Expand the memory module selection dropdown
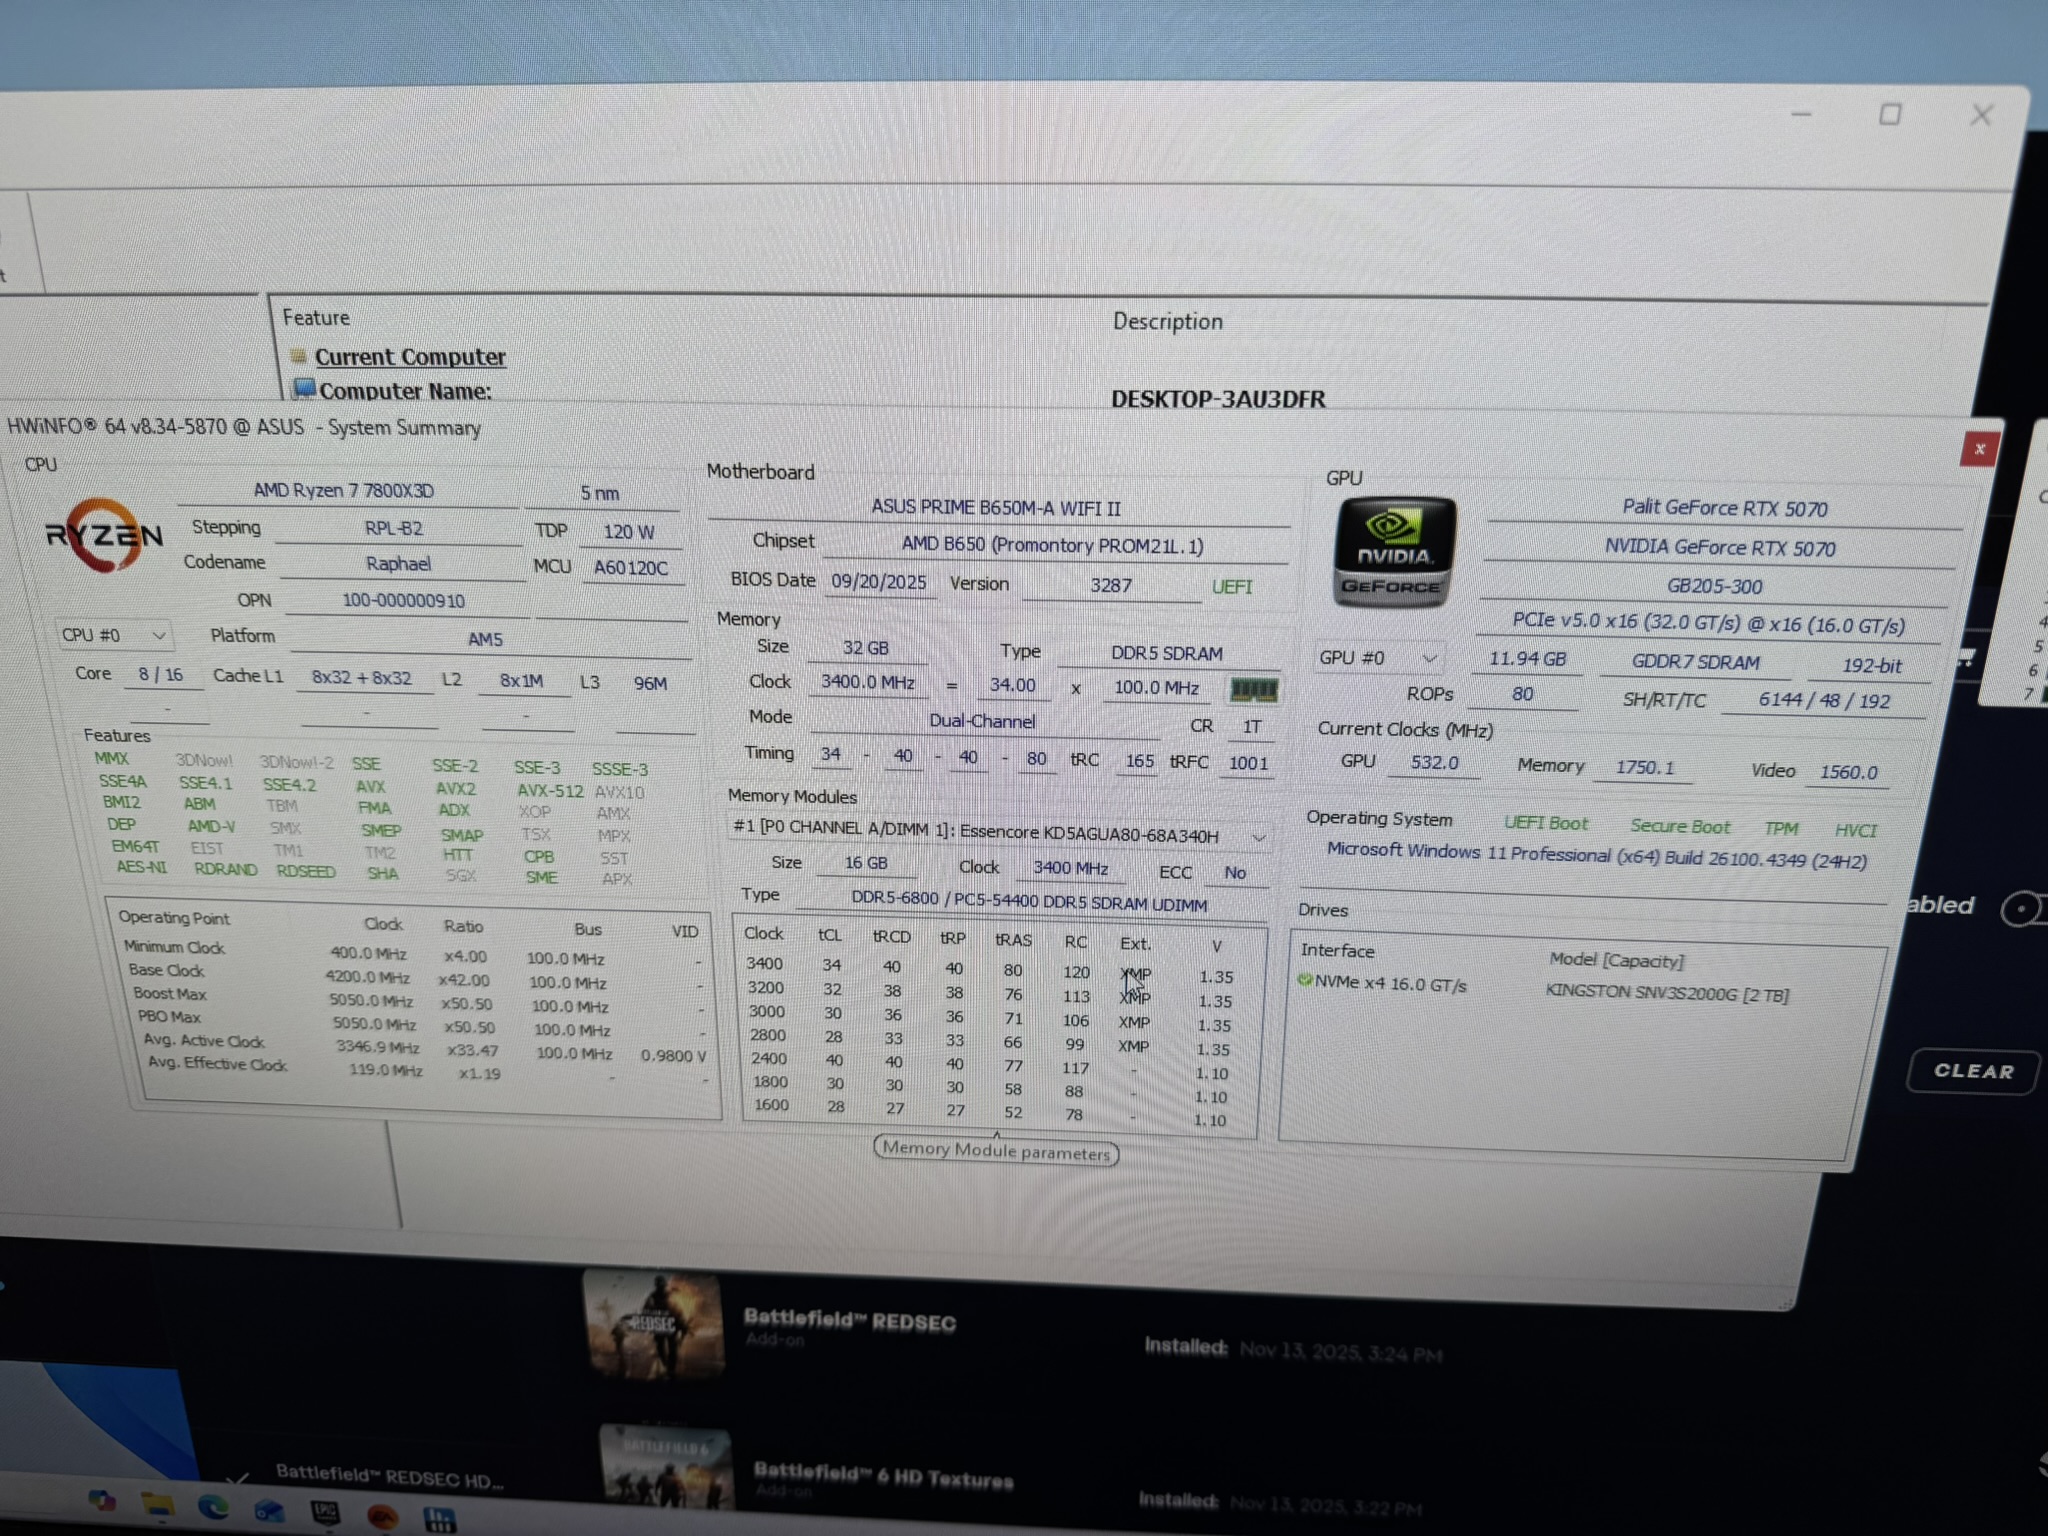Viewport: 2048px width, 1536px height. [x=1259, y=837]
